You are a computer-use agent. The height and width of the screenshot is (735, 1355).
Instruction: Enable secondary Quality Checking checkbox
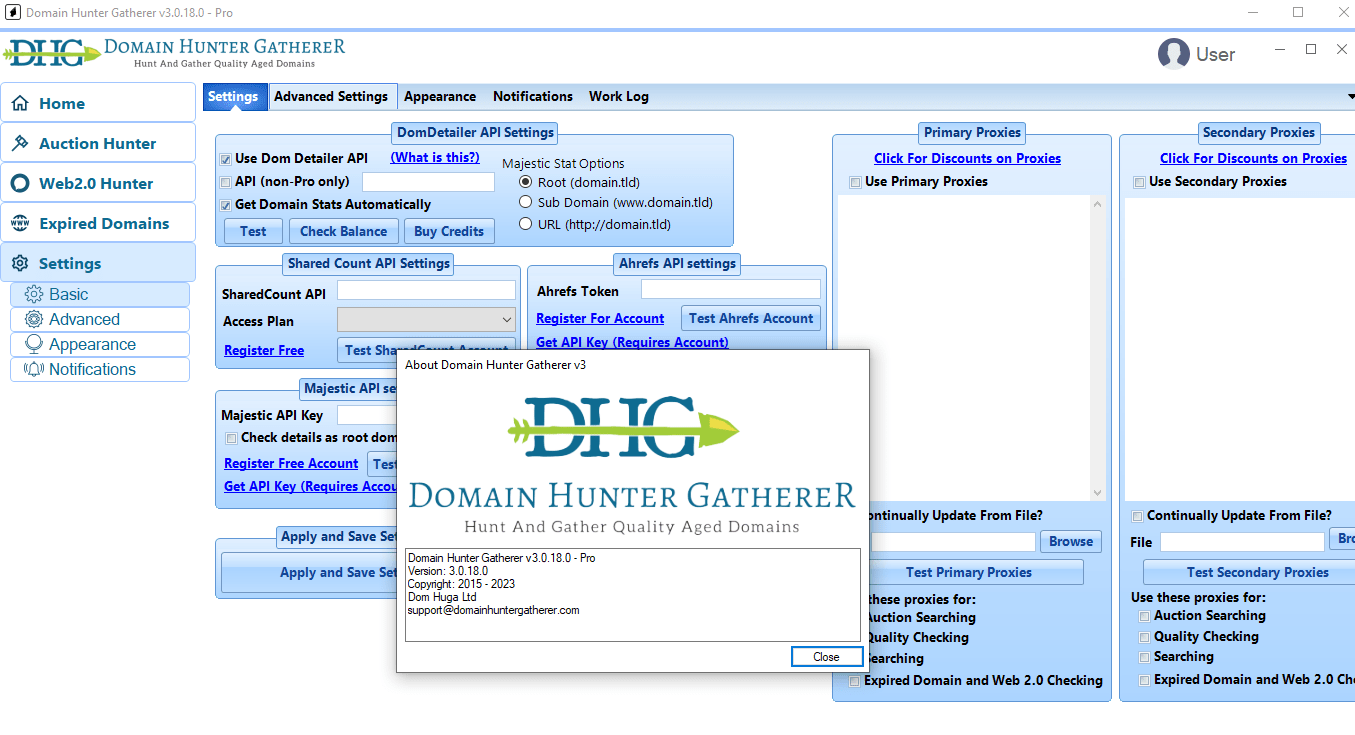(x=1145, y=637)
